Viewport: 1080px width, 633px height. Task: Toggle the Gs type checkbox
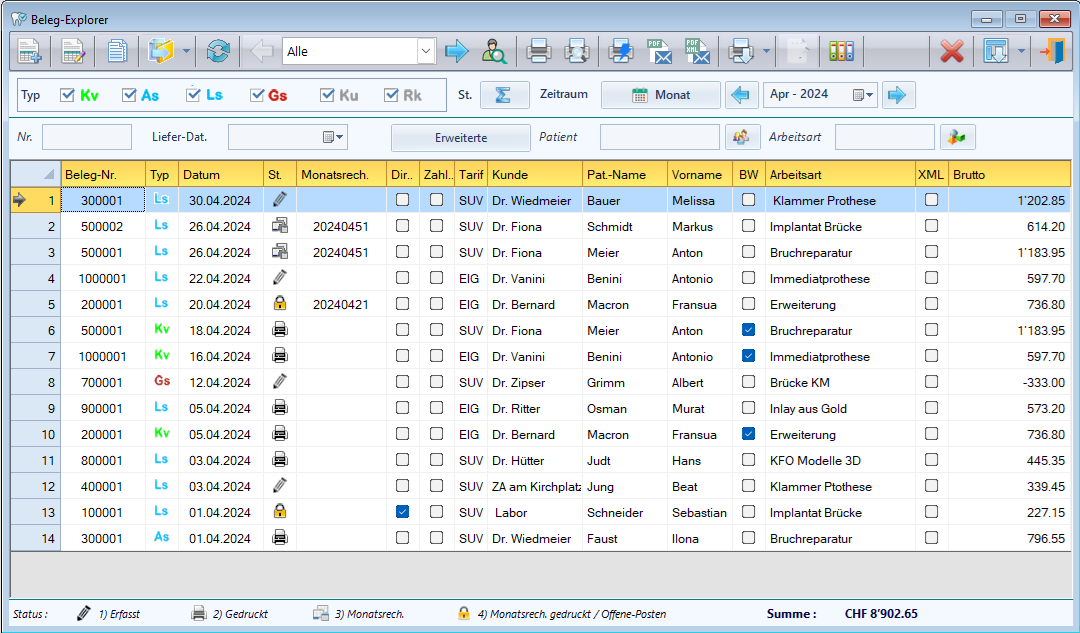[257, 95]
